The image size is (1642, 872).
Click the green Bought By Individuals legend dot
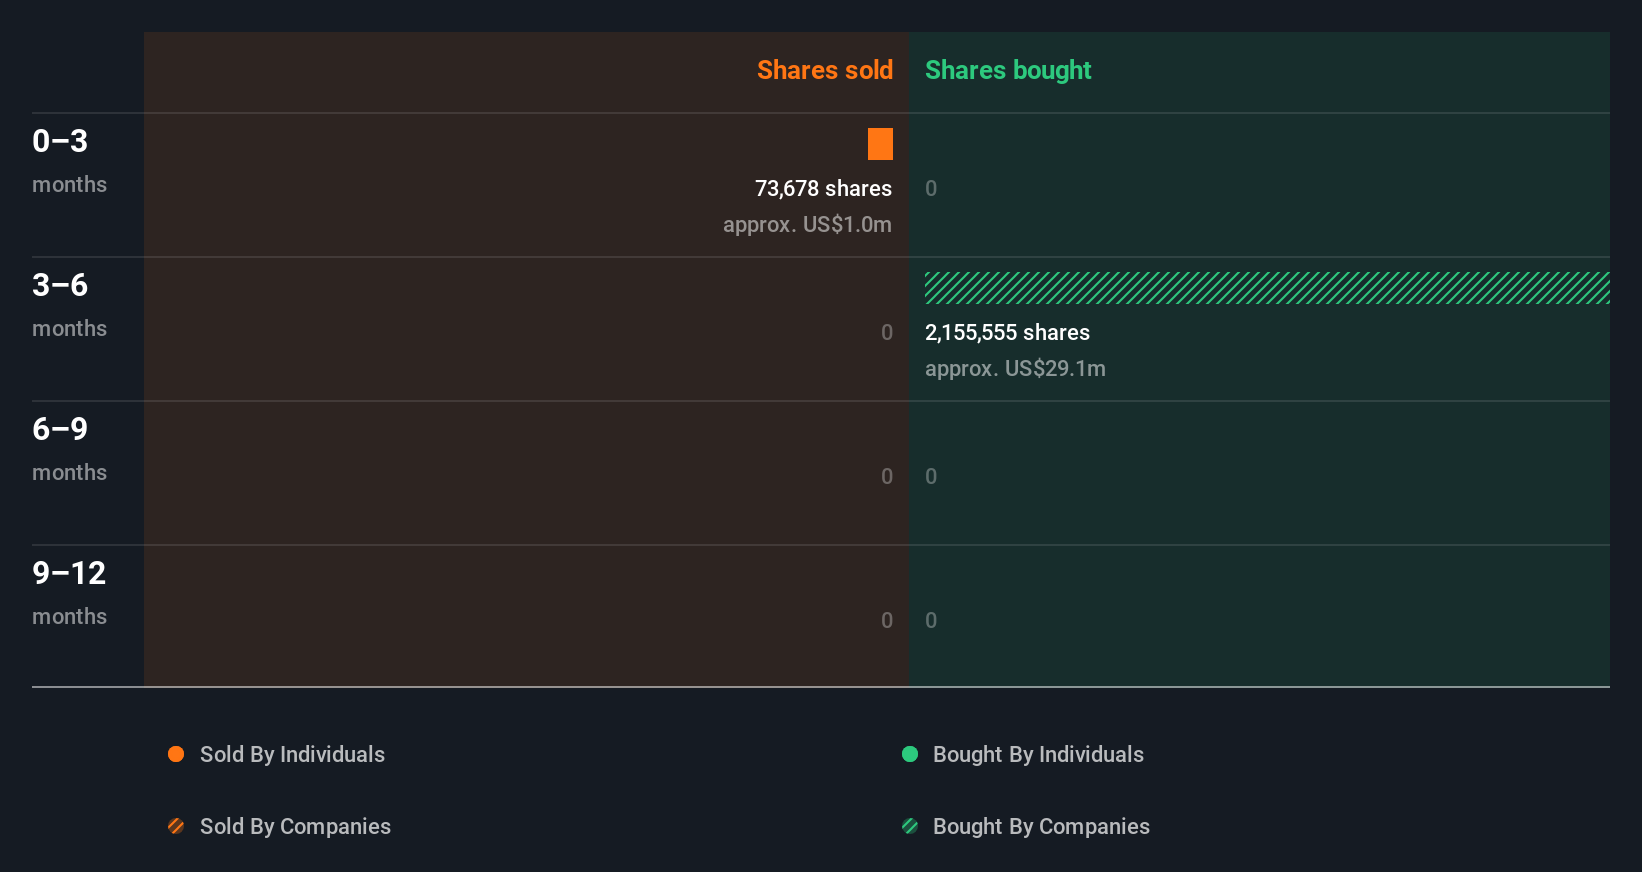(910, 754)
